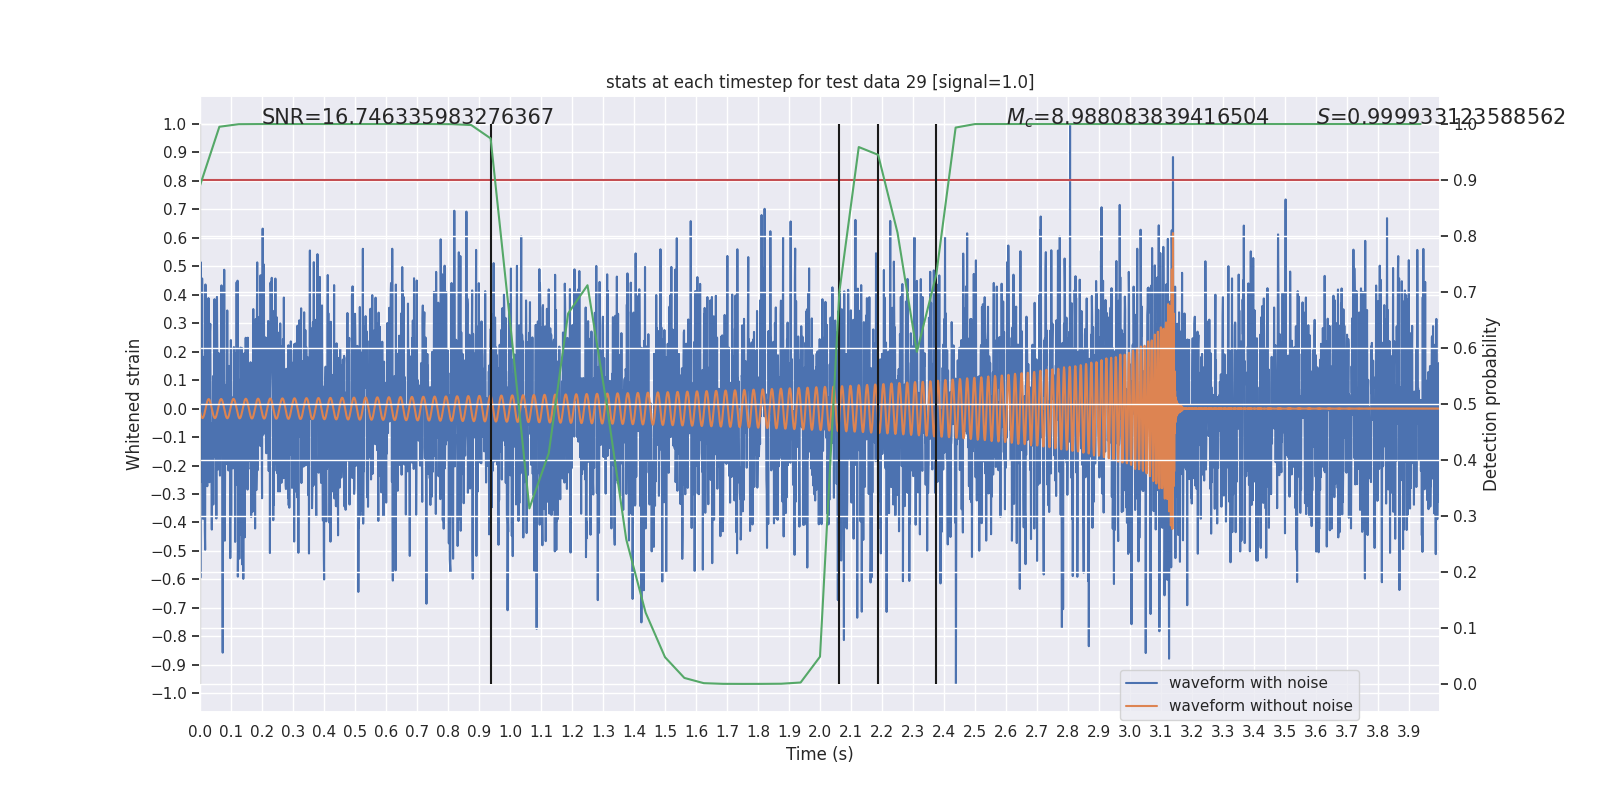Click the 2.0 tick on time axis
This screenshot has width=1600, height=800.
[820, 732]
